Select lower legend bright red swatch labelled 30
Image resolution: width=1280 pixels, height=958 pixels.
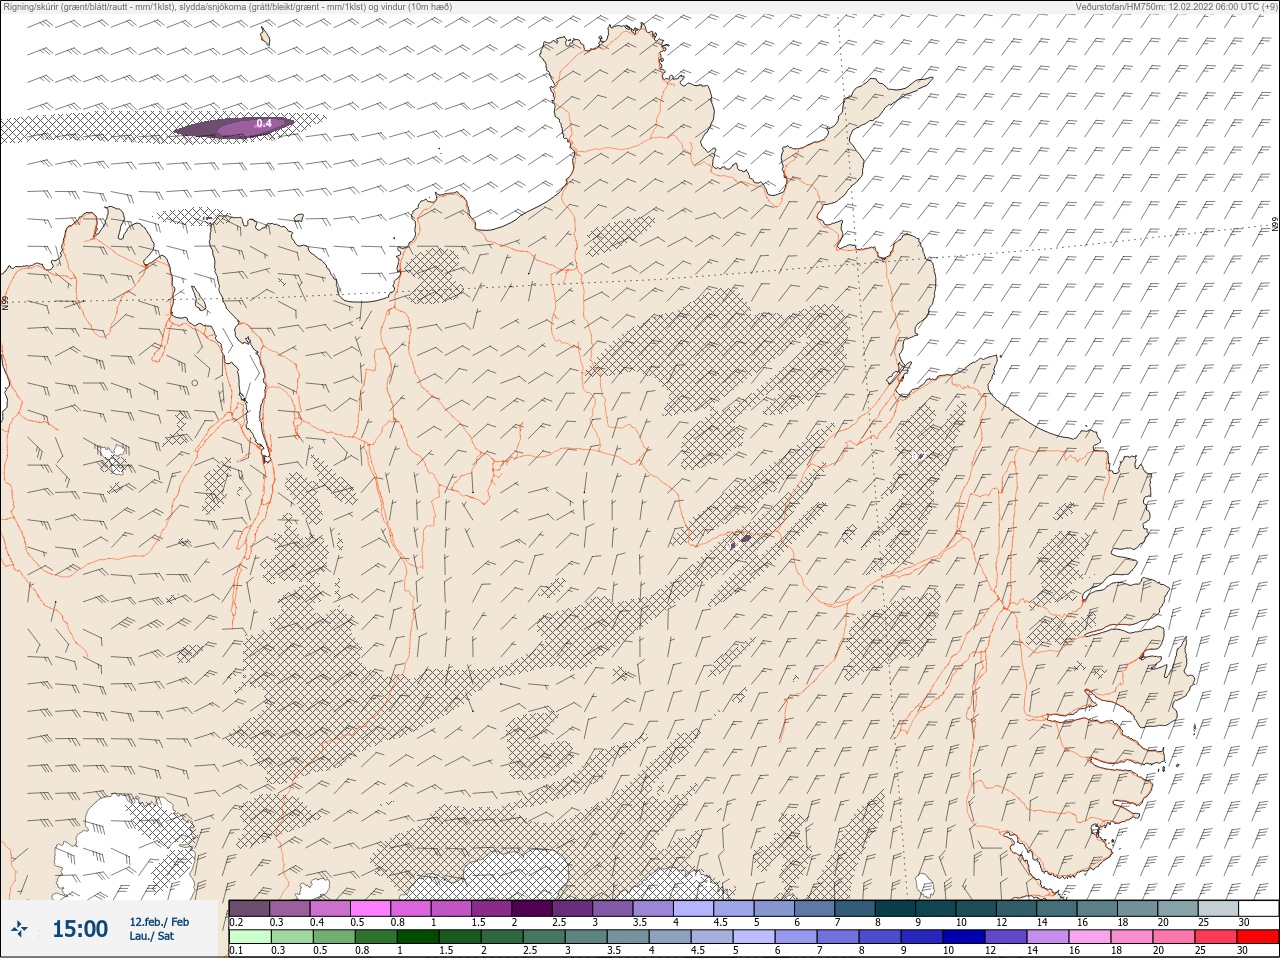1258,937
